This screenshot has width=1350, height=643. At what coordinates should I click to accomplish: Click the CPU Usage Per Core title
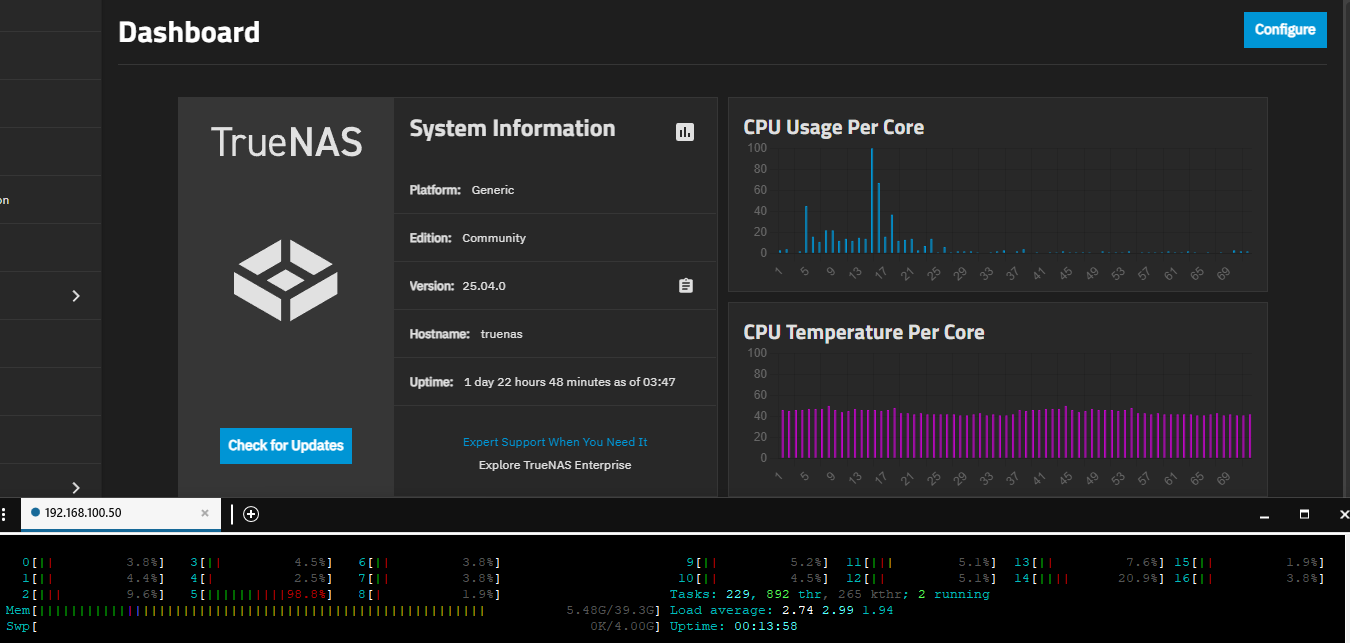(834, 127)
